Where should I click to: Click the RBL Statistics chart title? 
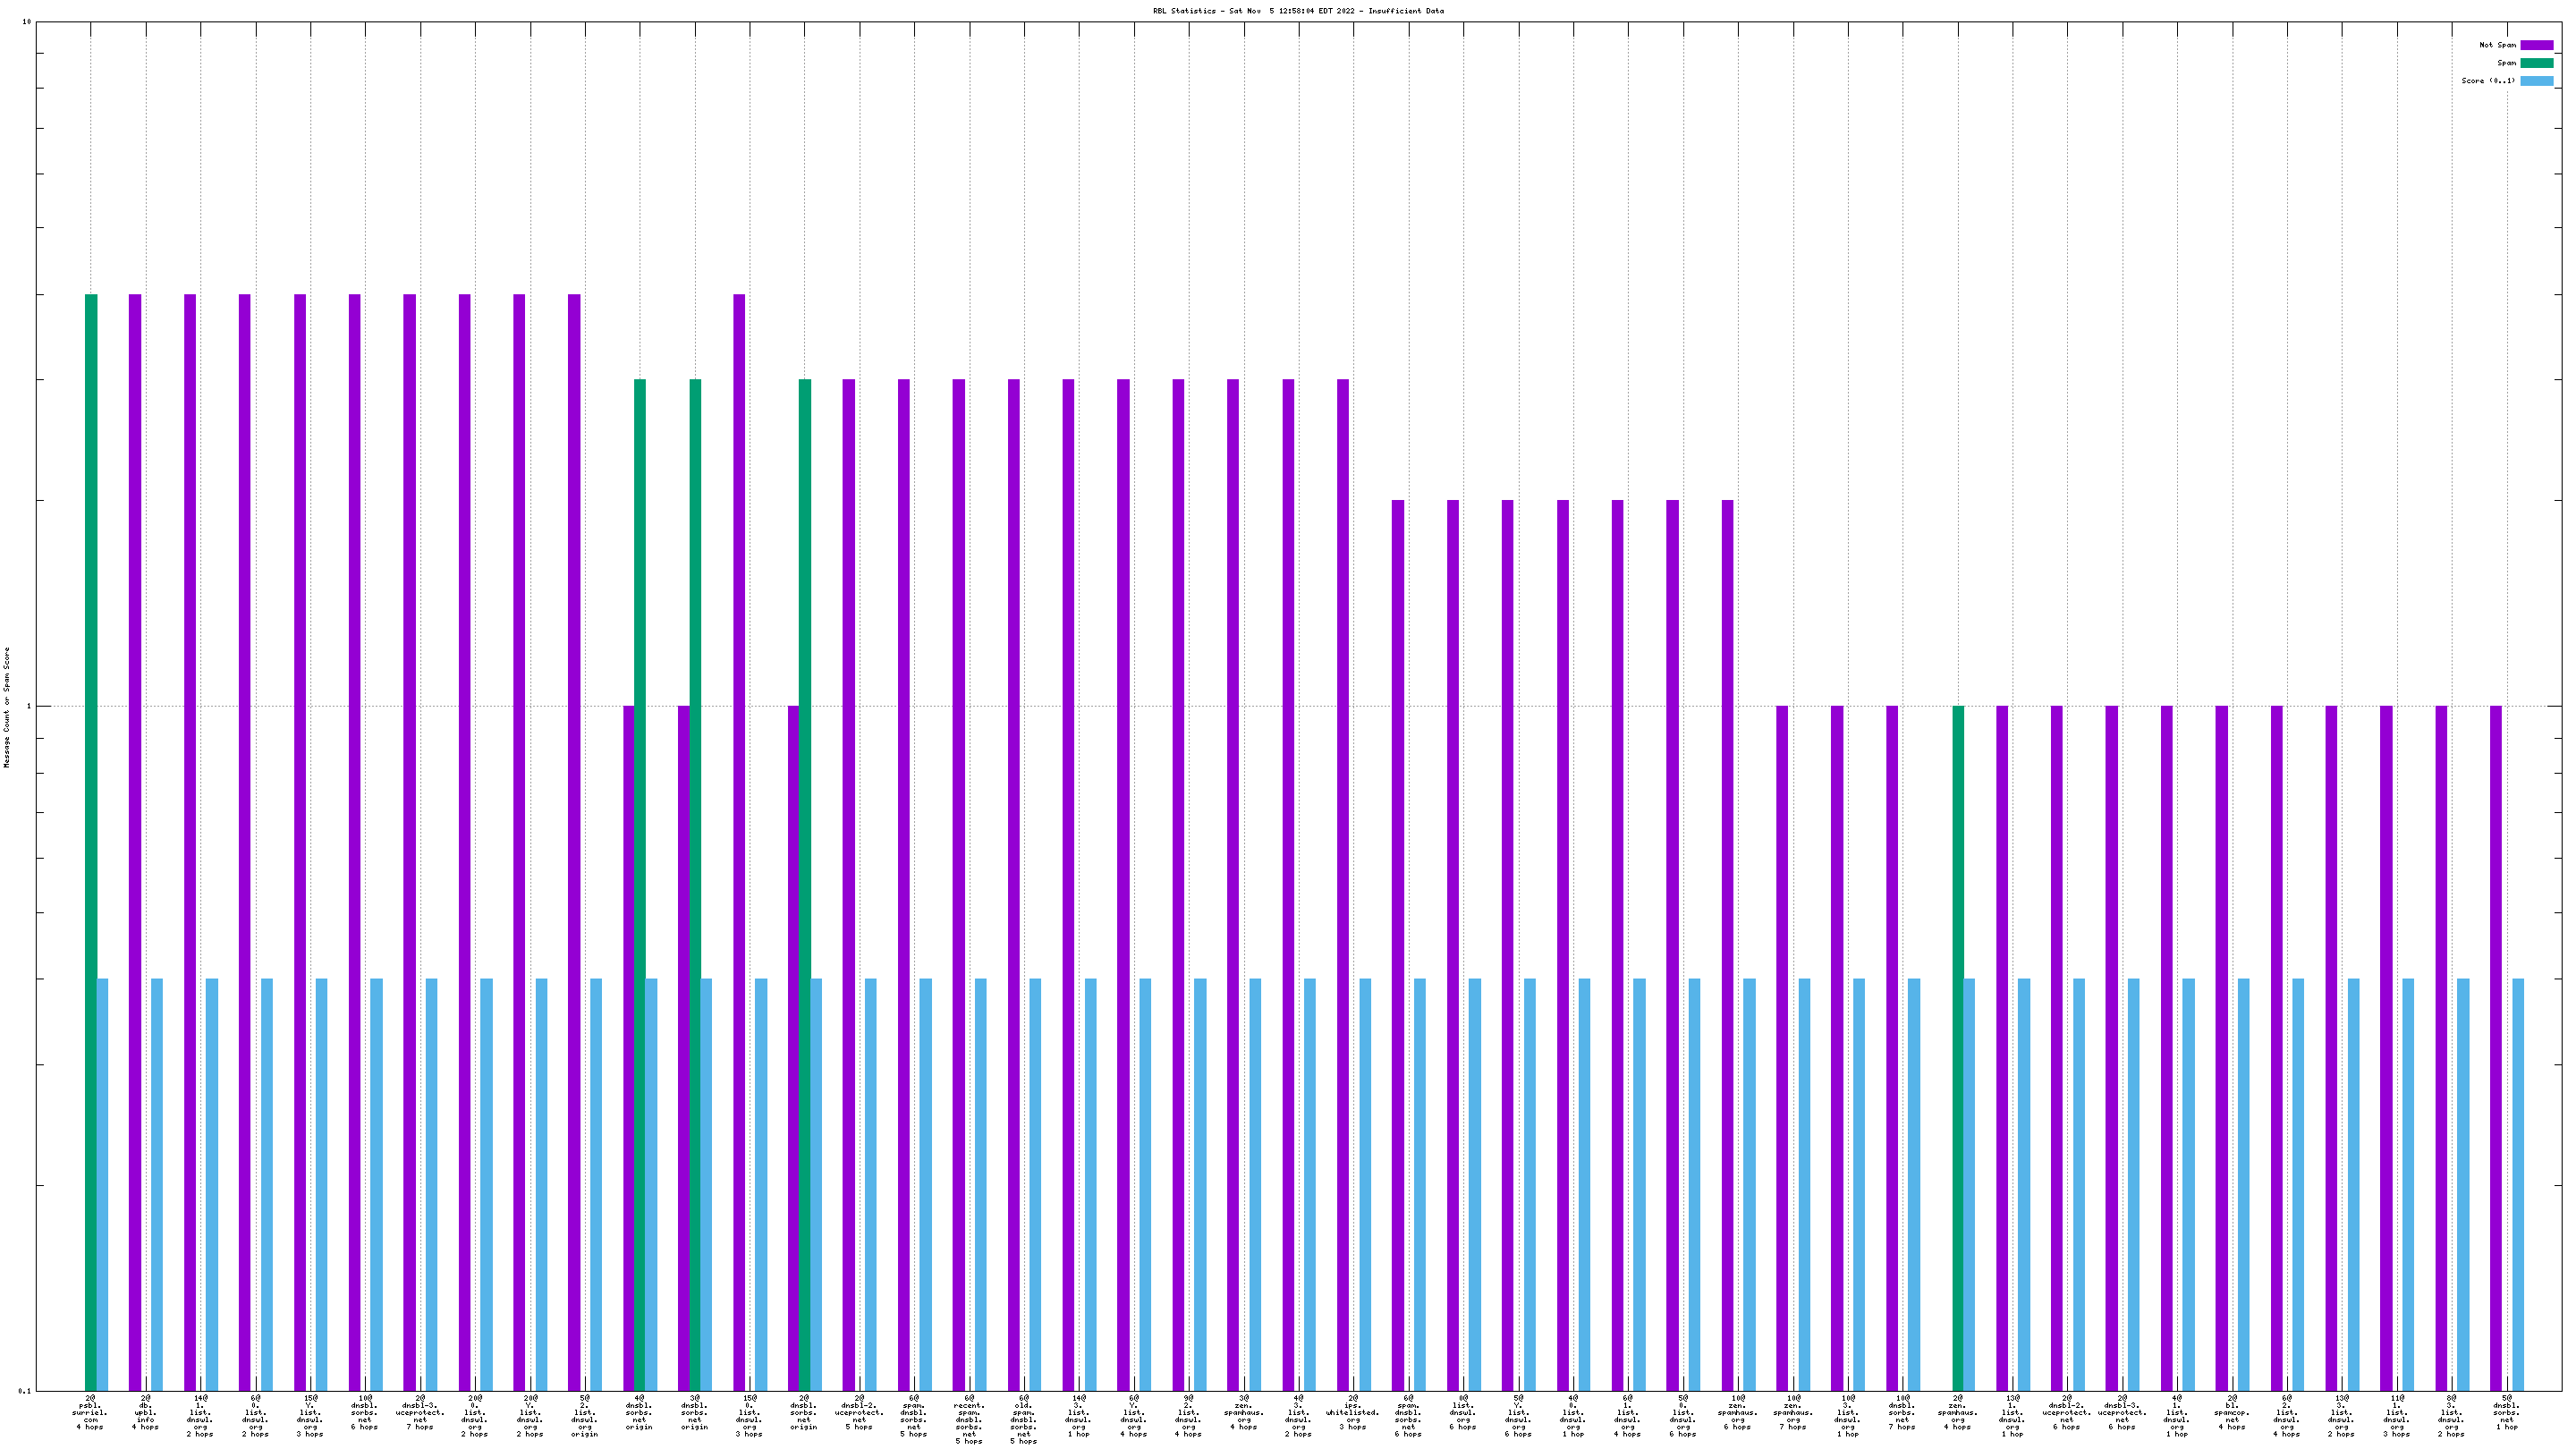tap(1297, 11)
